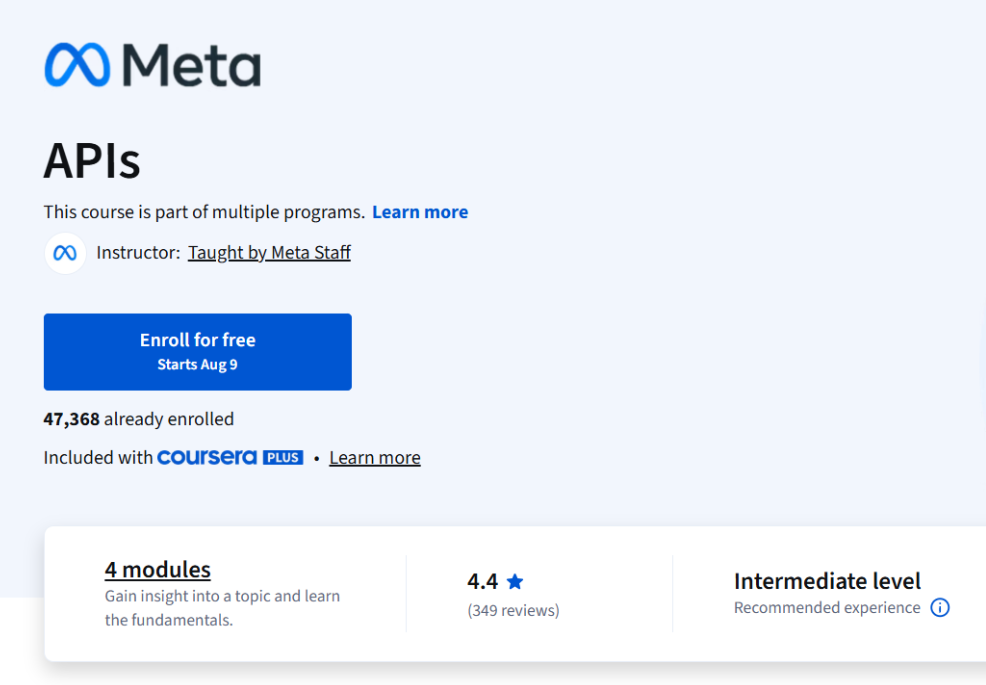Open the 4 modules link

point(157,569)
